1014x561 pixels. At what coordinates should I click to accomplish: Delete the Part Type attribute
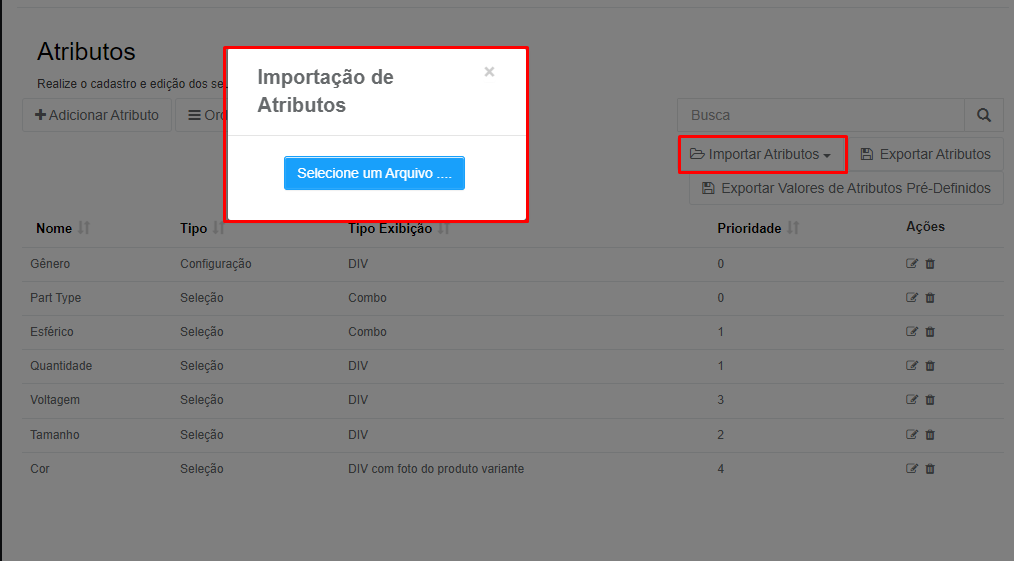[930, 298]
